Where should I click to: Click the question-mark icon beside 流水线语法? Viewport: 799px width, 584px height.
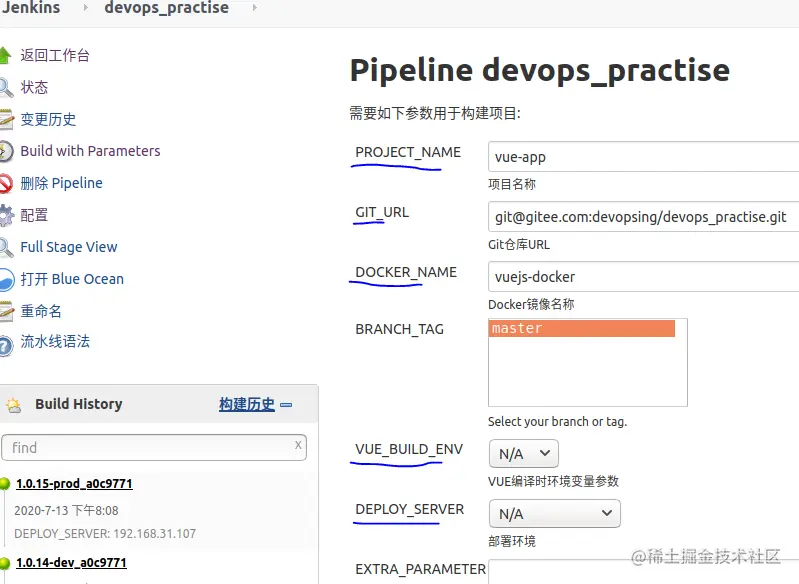[6, 345]
